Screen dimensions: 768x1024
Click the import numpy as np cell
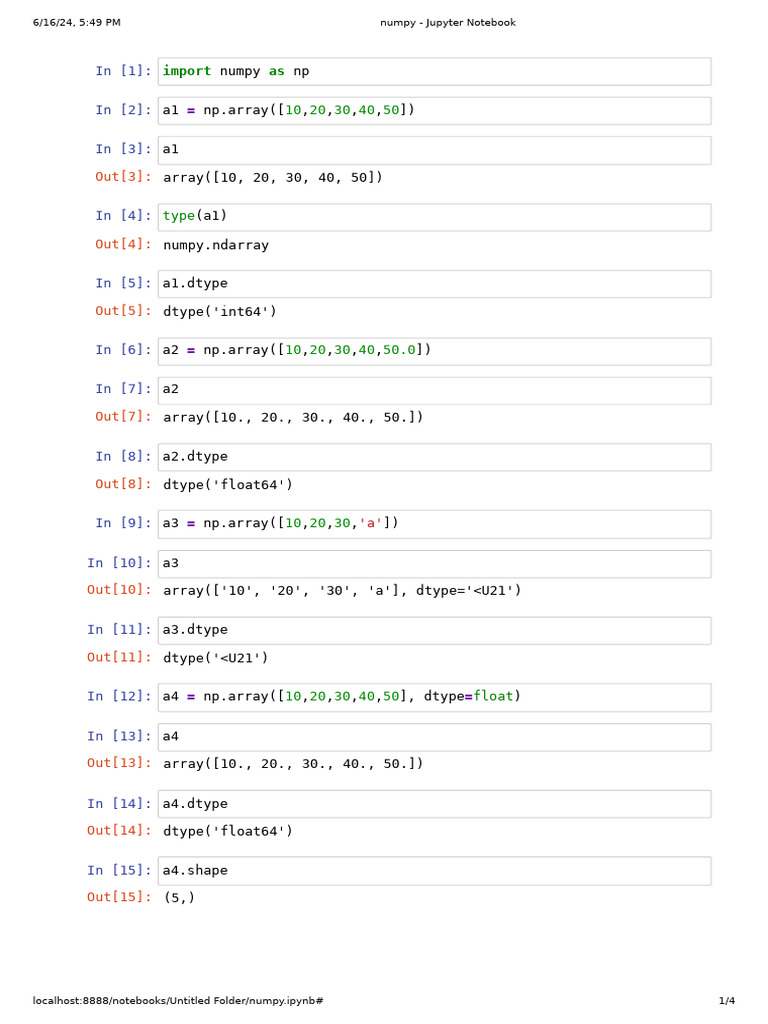[x=434, y=71]
